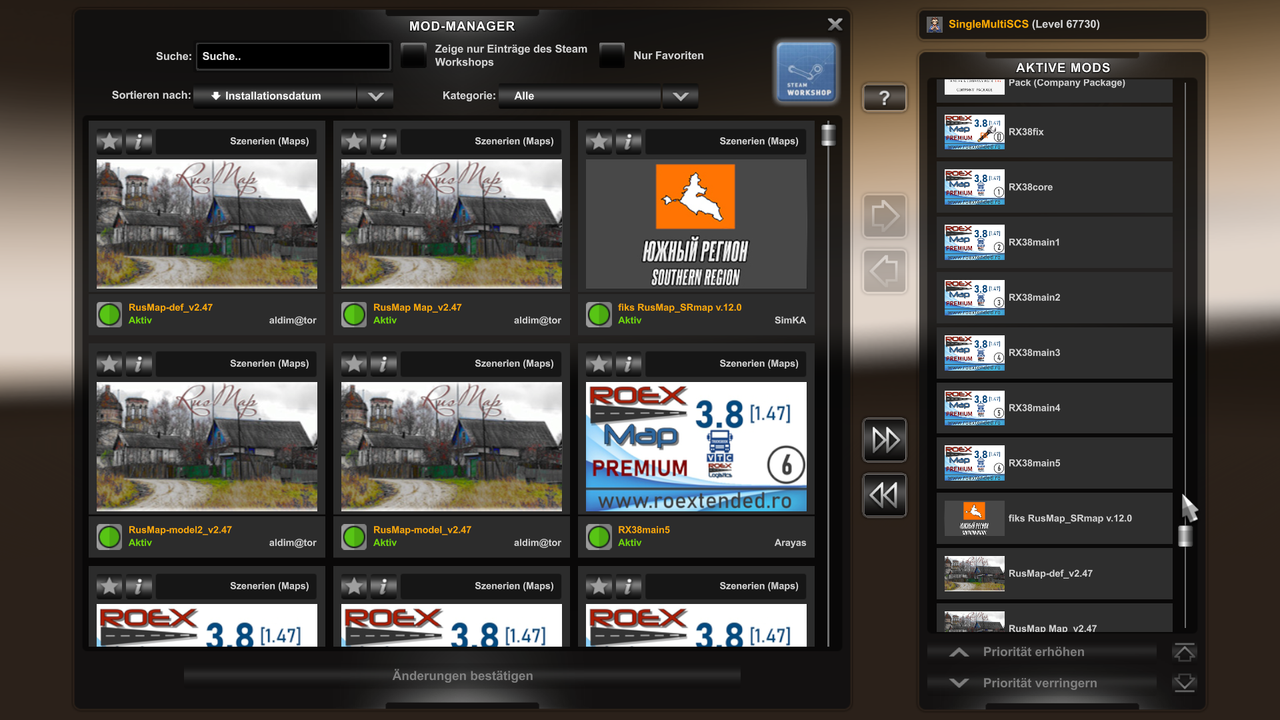The height and width of the screenshot is (720, 1280).
Task: Click move-to-top priority icon
Action: 1184,653
